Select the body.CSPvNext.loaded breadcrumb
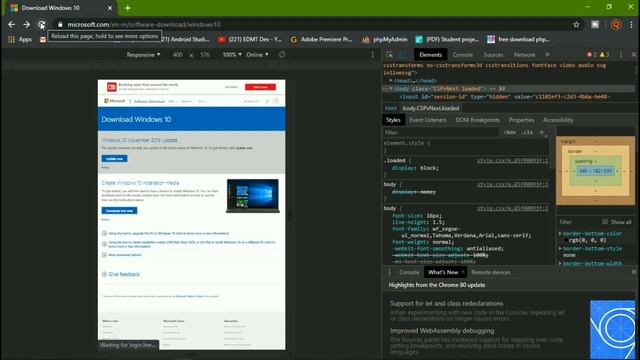Image resolution: width=640 pixels, height=360 pixels. tap(431, 108)
